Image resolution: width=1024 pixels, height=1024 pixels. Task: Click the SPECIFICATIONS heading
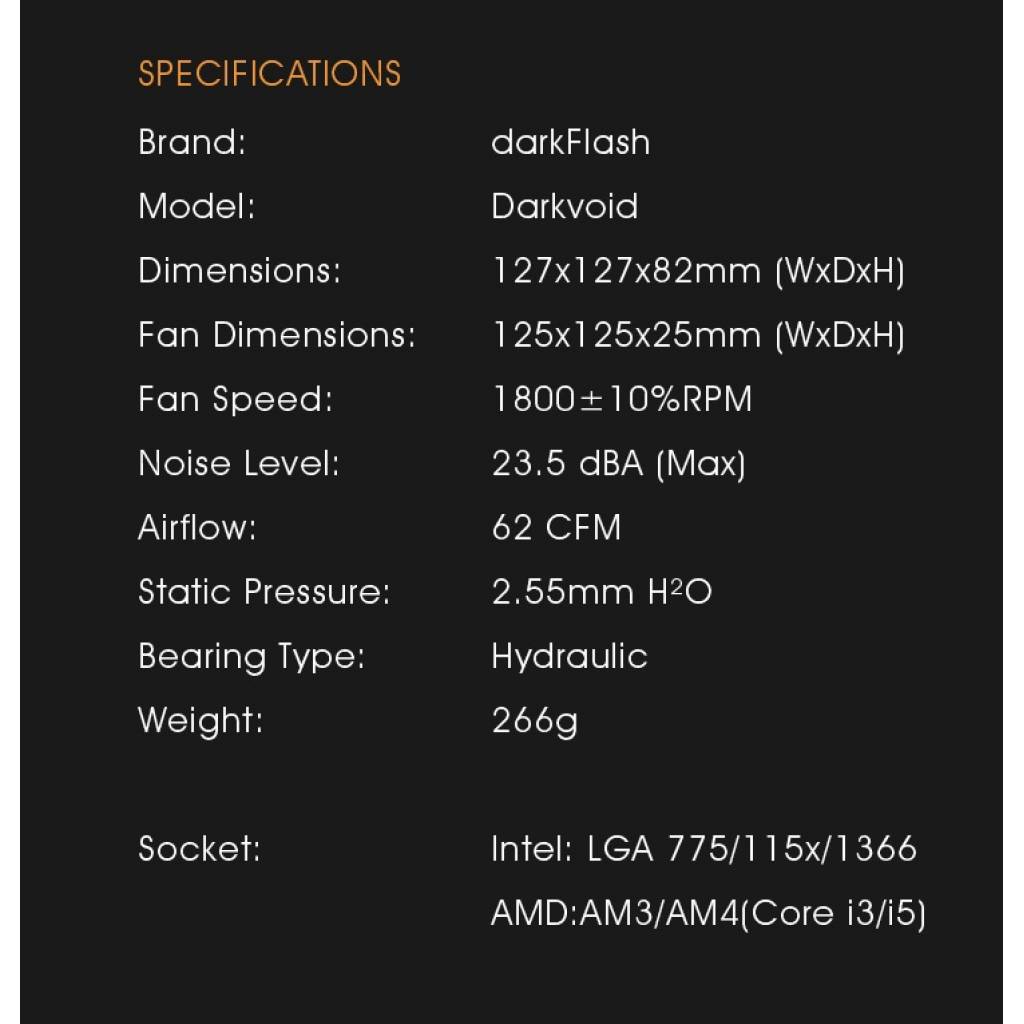click(x=270, y=73)
